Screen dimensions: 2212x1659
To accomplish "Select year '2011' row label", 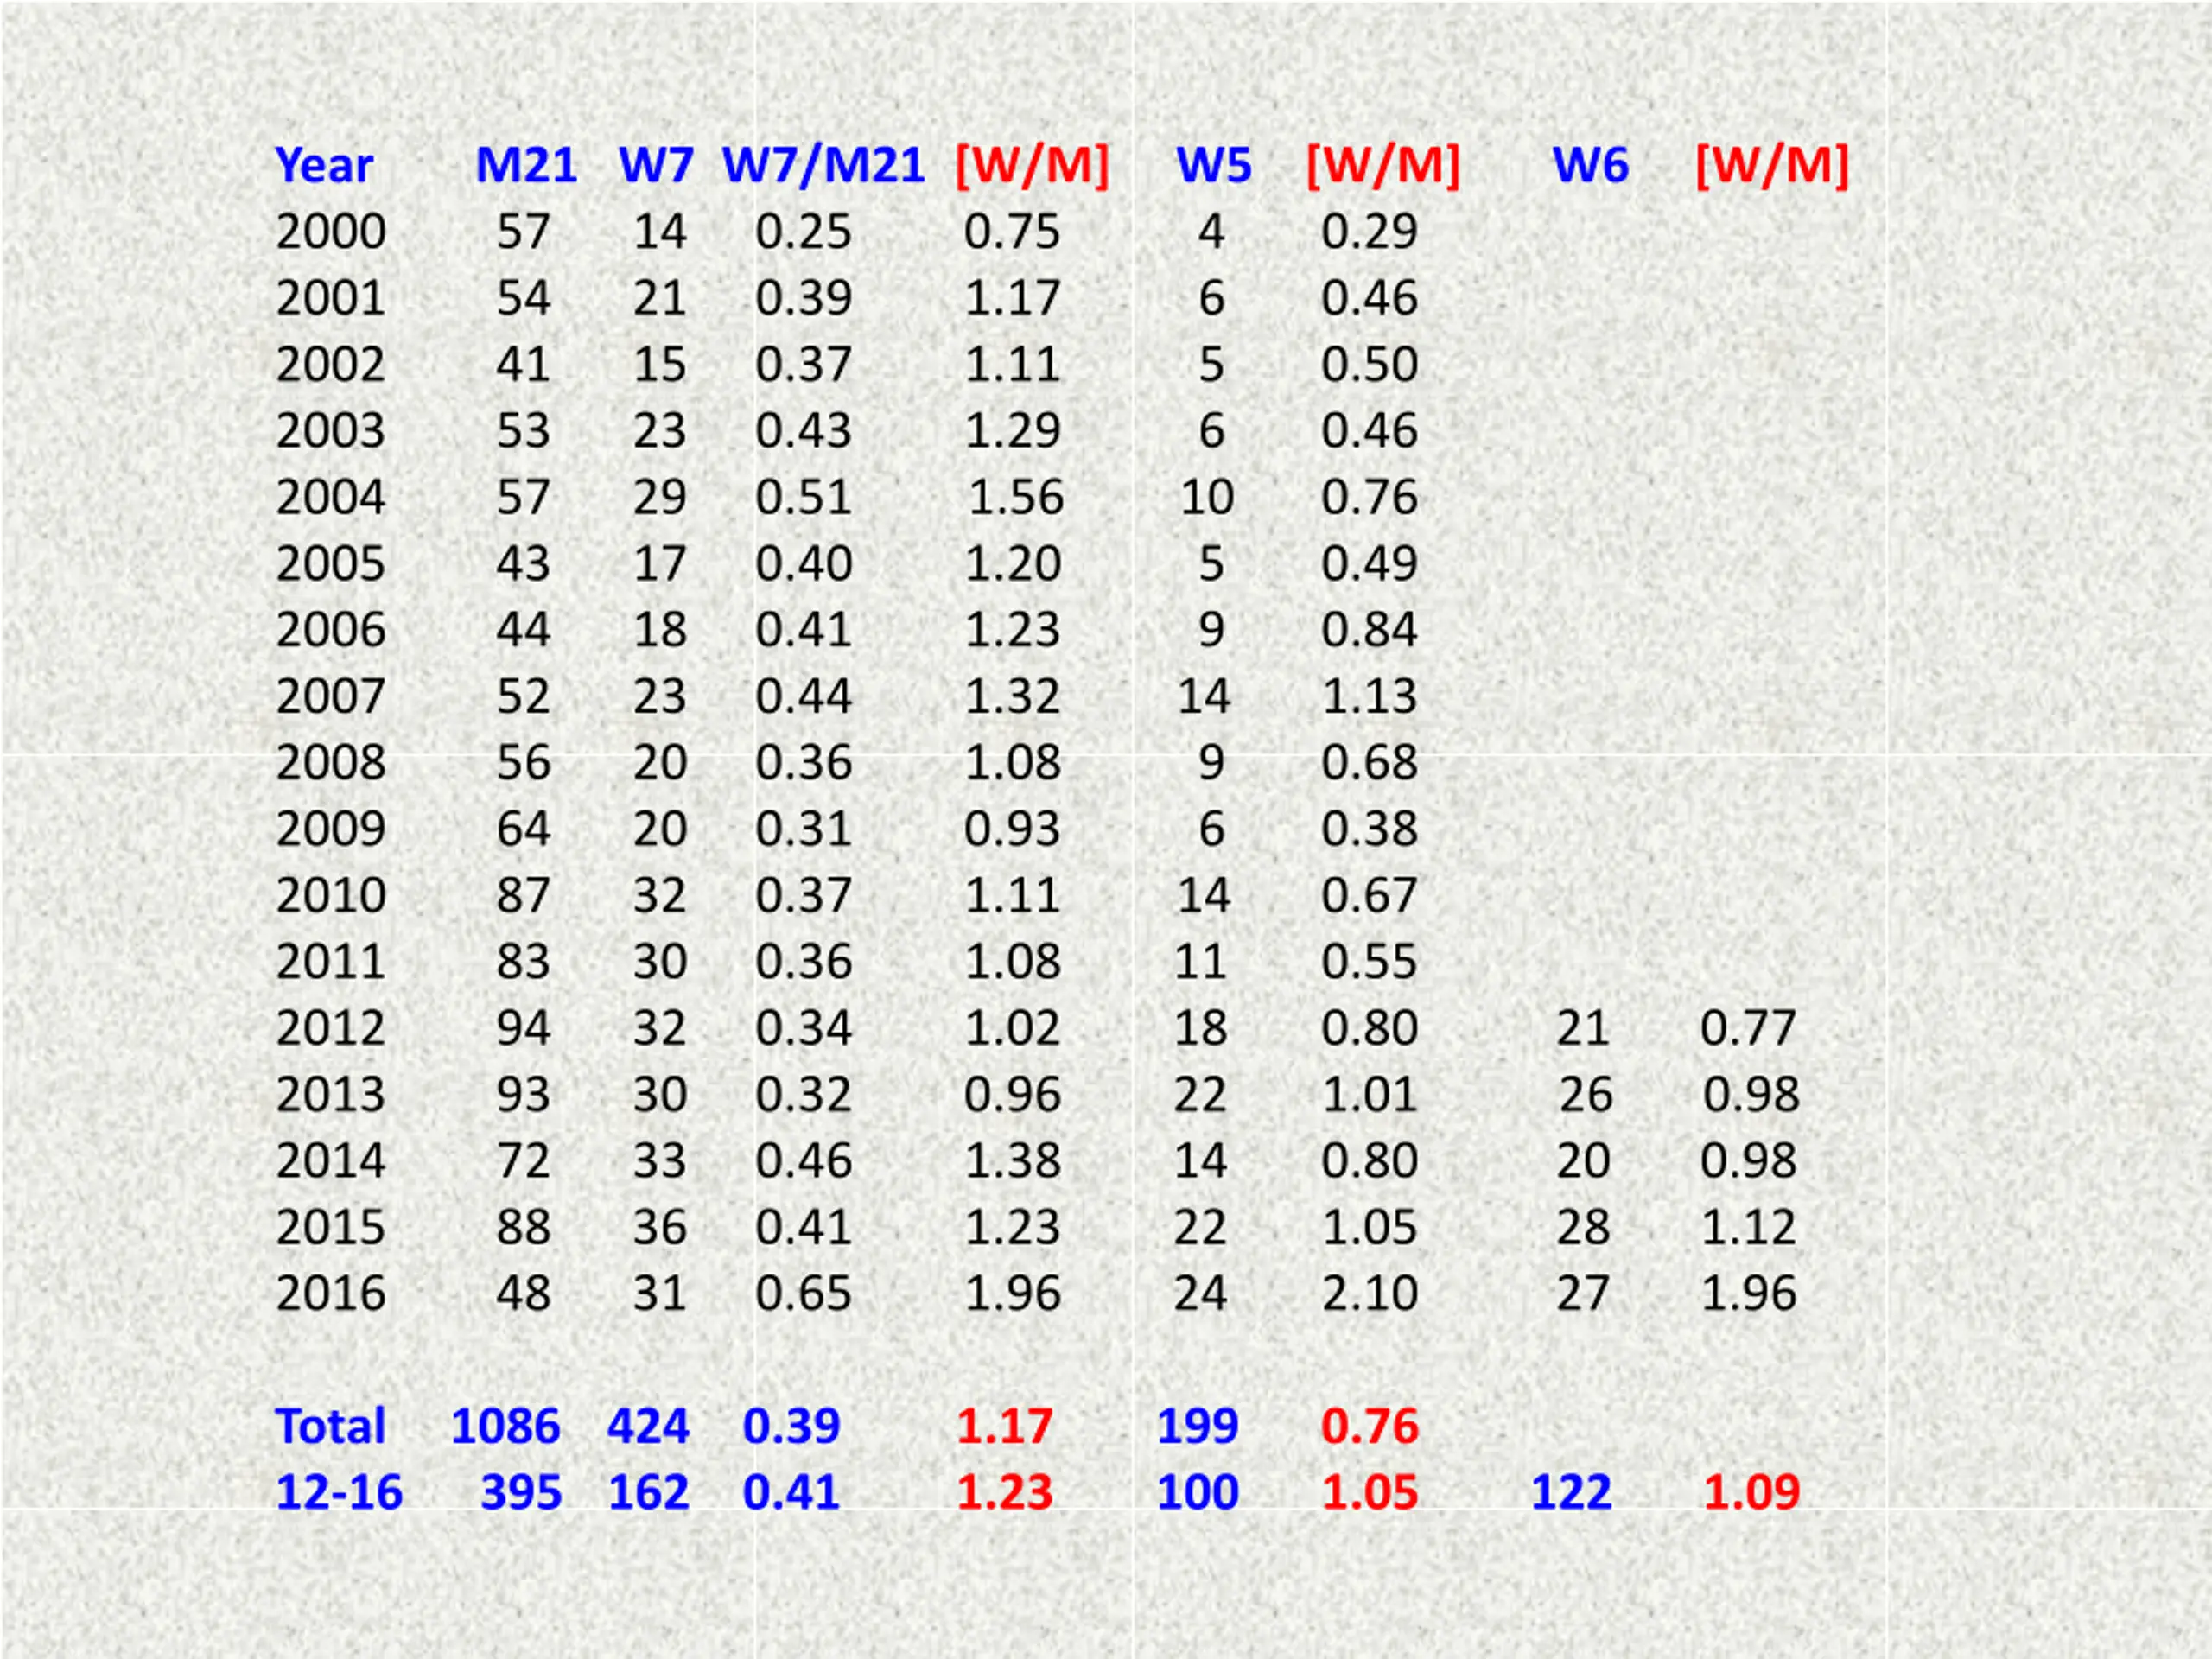I will (331, 961).
